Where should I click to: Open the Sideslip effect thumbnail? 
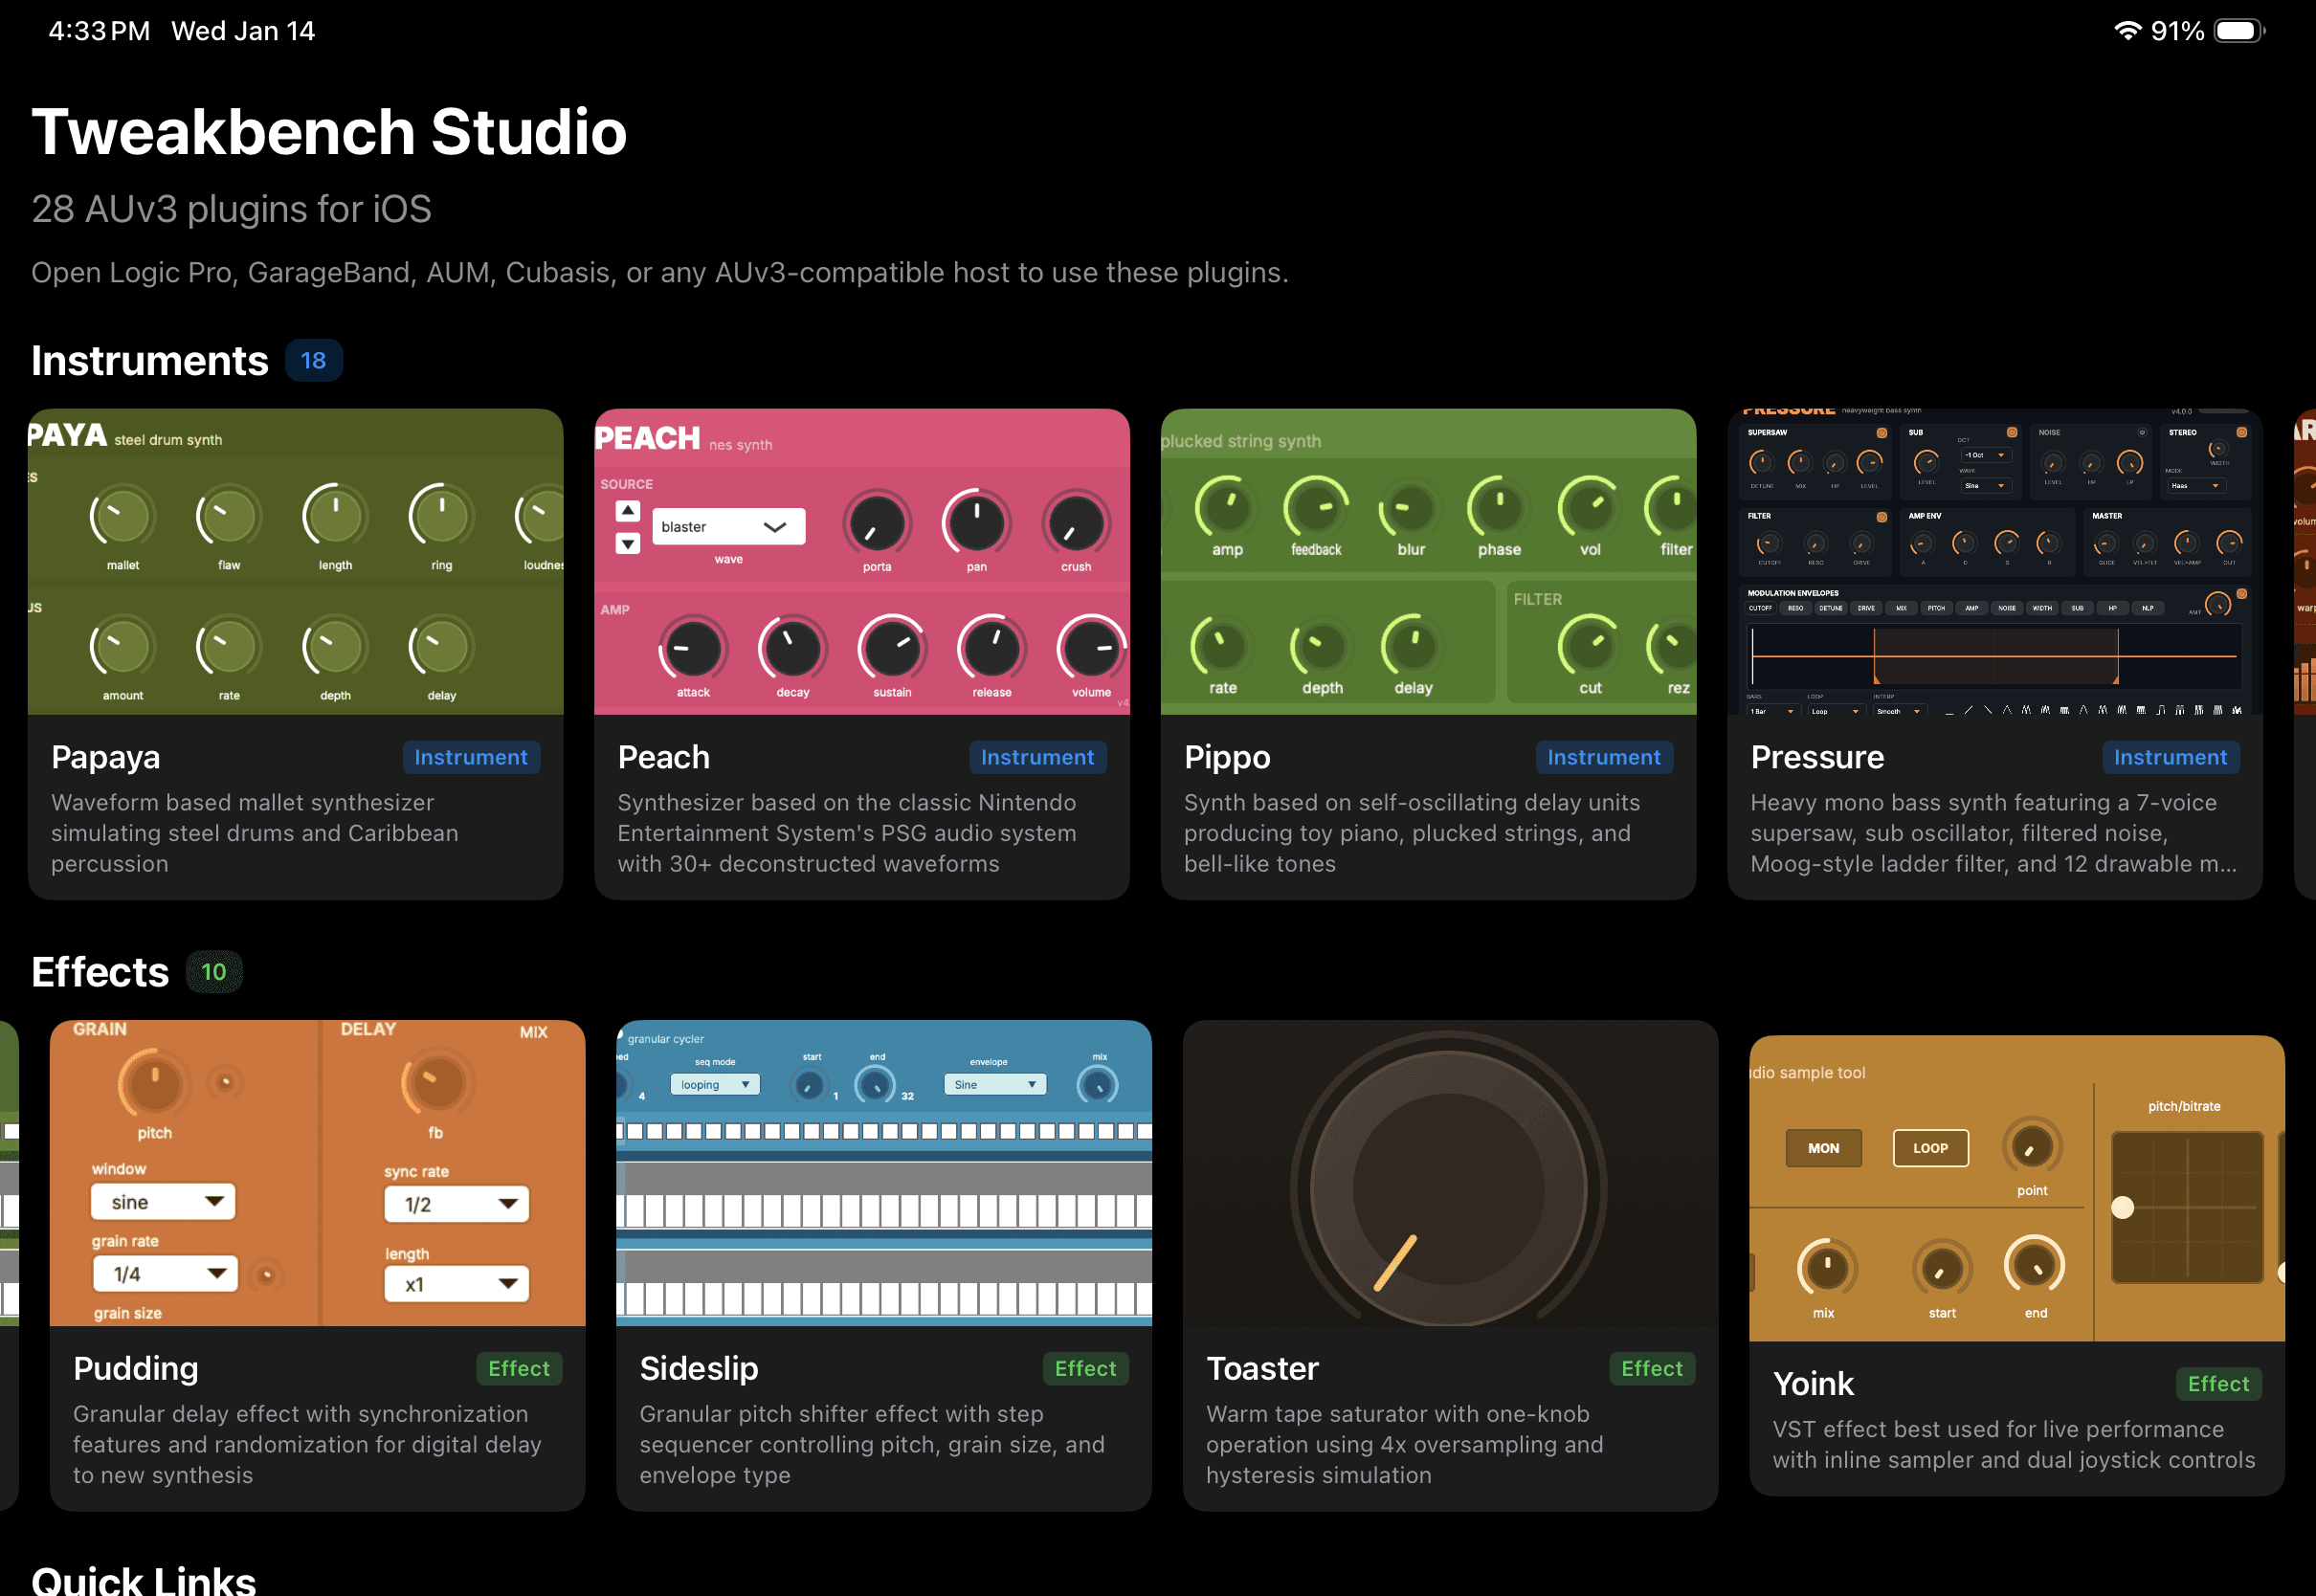click(883, 1173)
